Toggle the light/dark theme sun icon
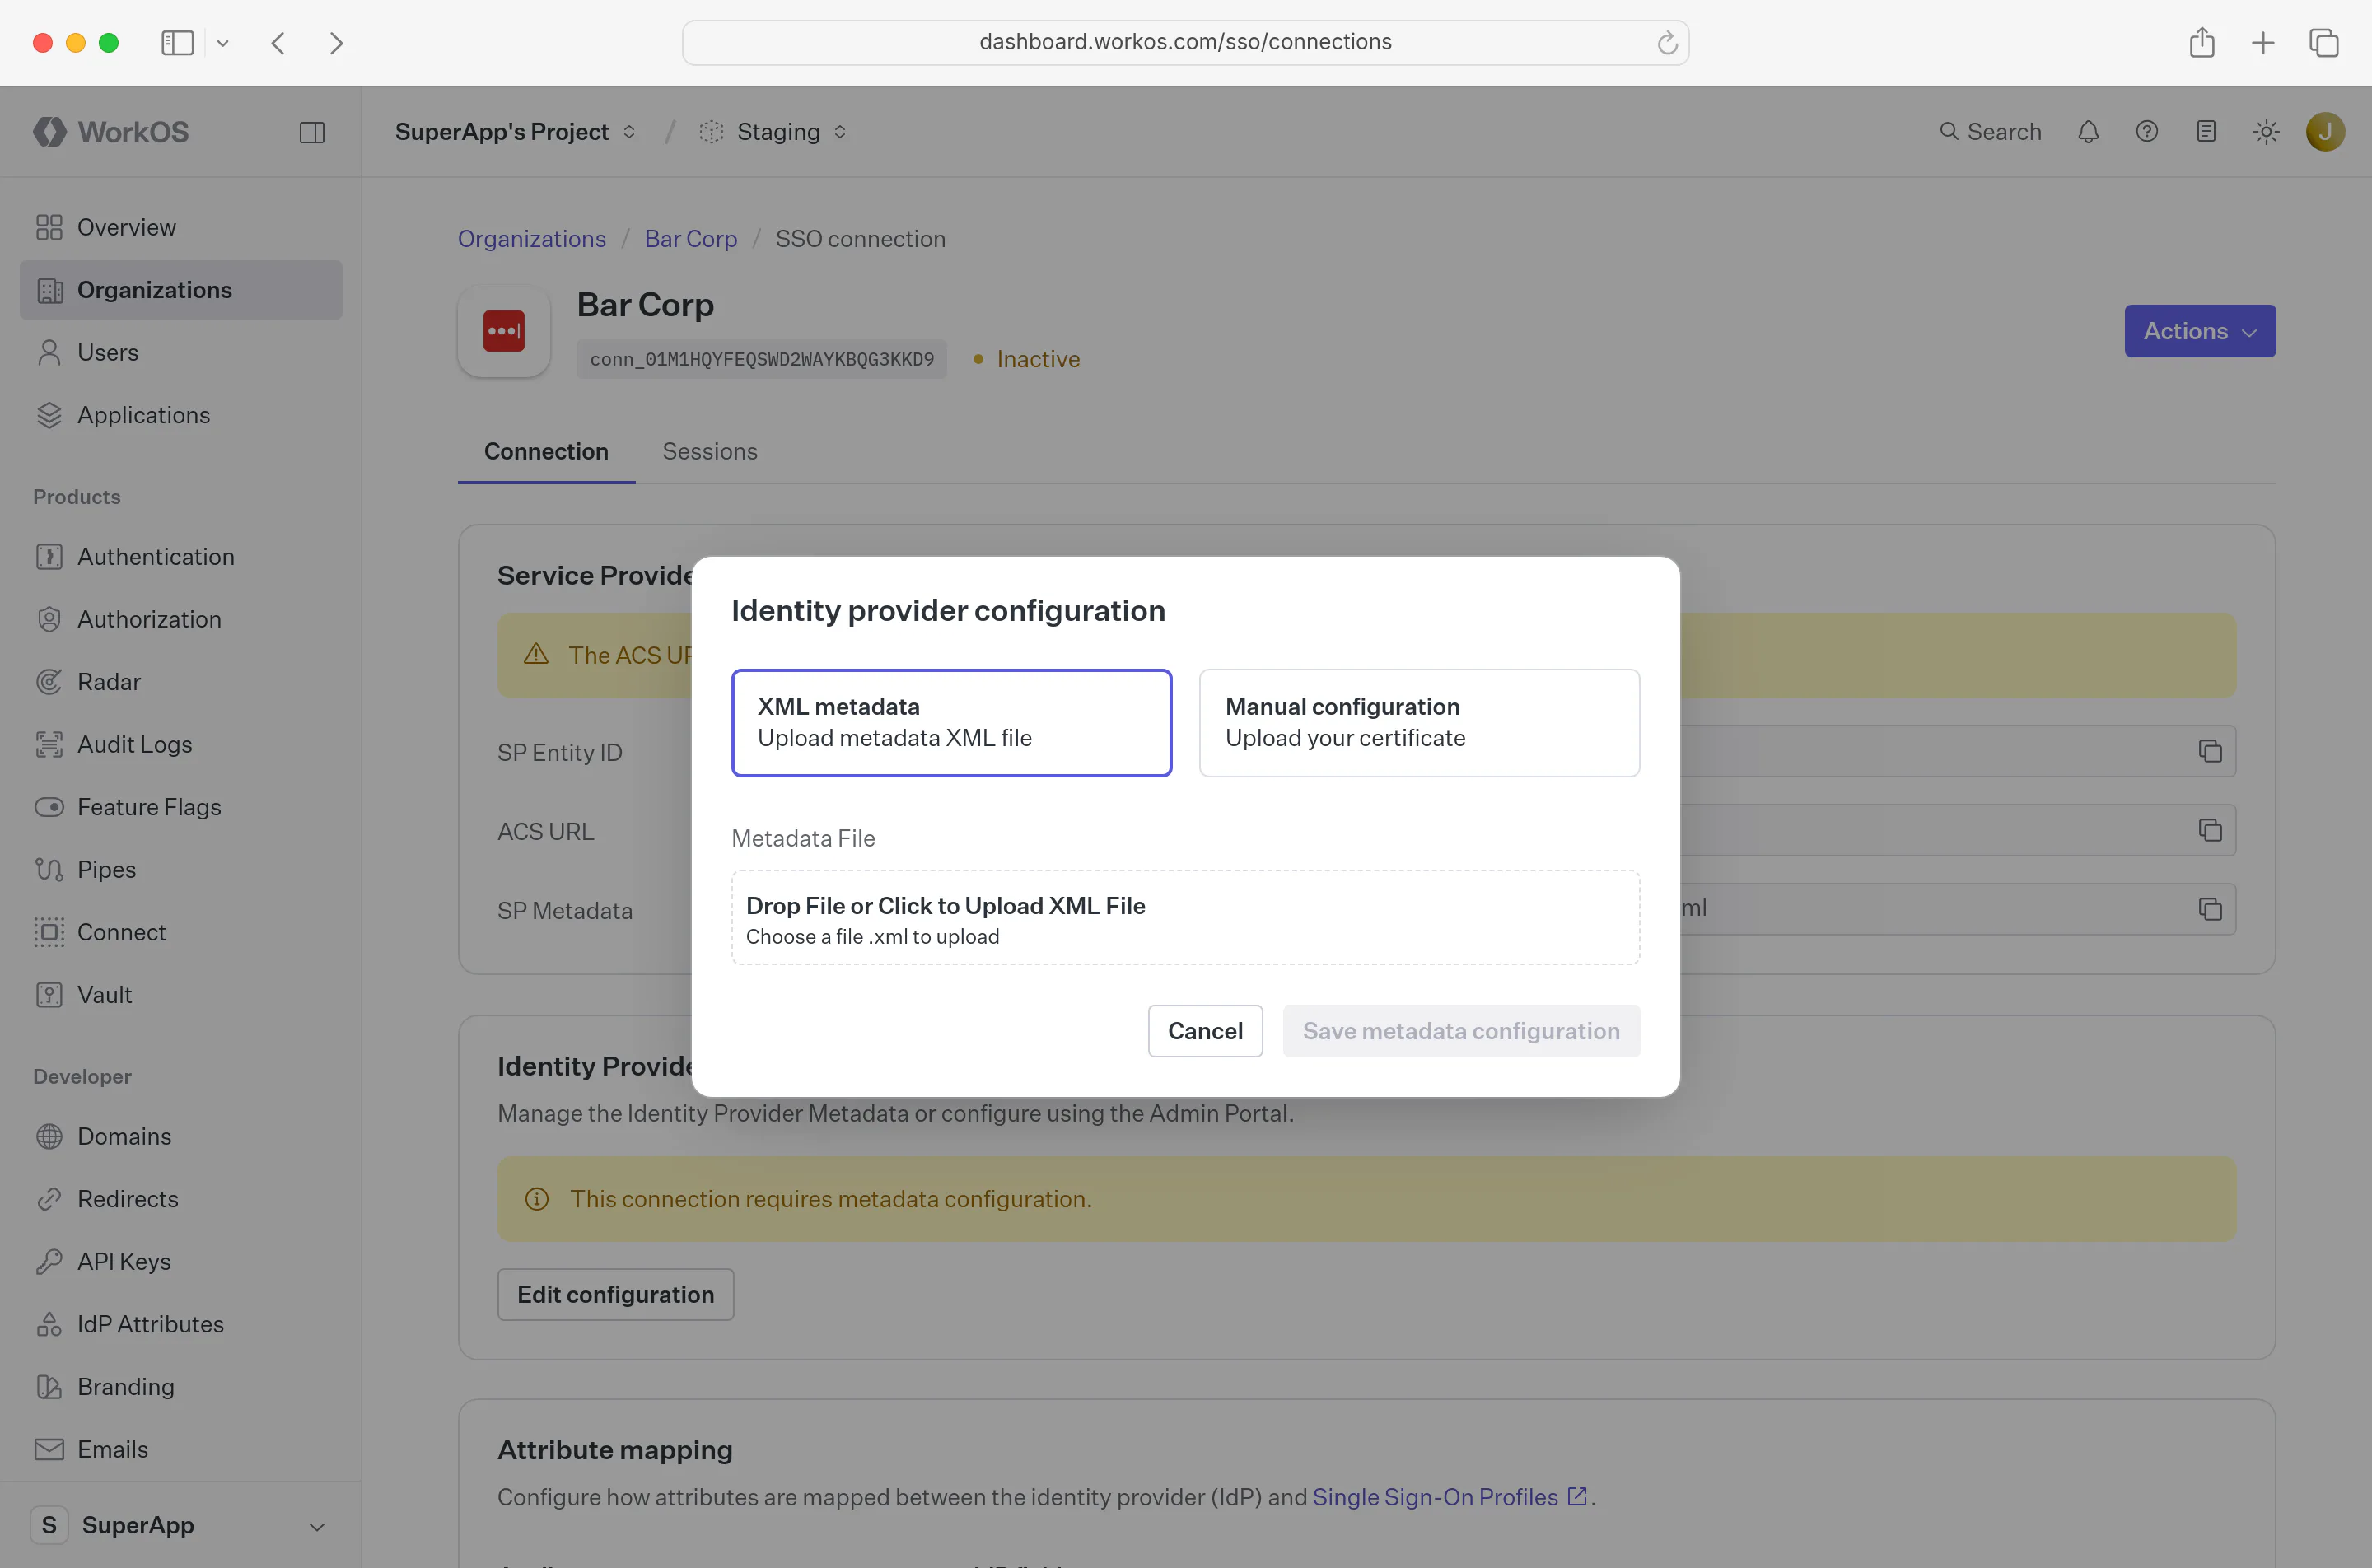The width and height of the screenshot is (2372, 1568). tap(2266, 132)
